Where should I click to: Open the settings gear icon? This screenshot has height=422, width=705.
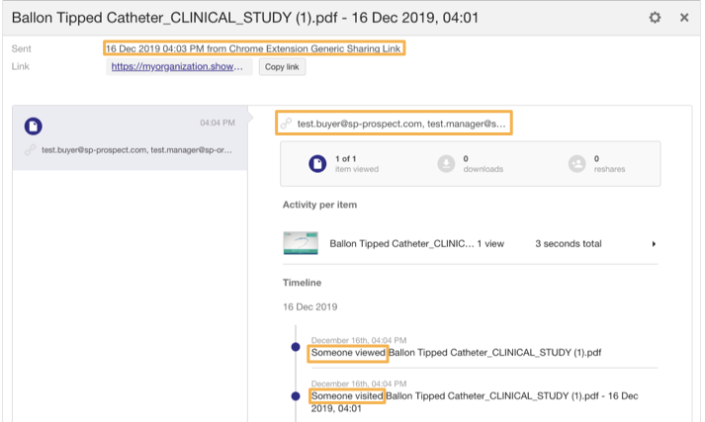click(x=655, y=18)
